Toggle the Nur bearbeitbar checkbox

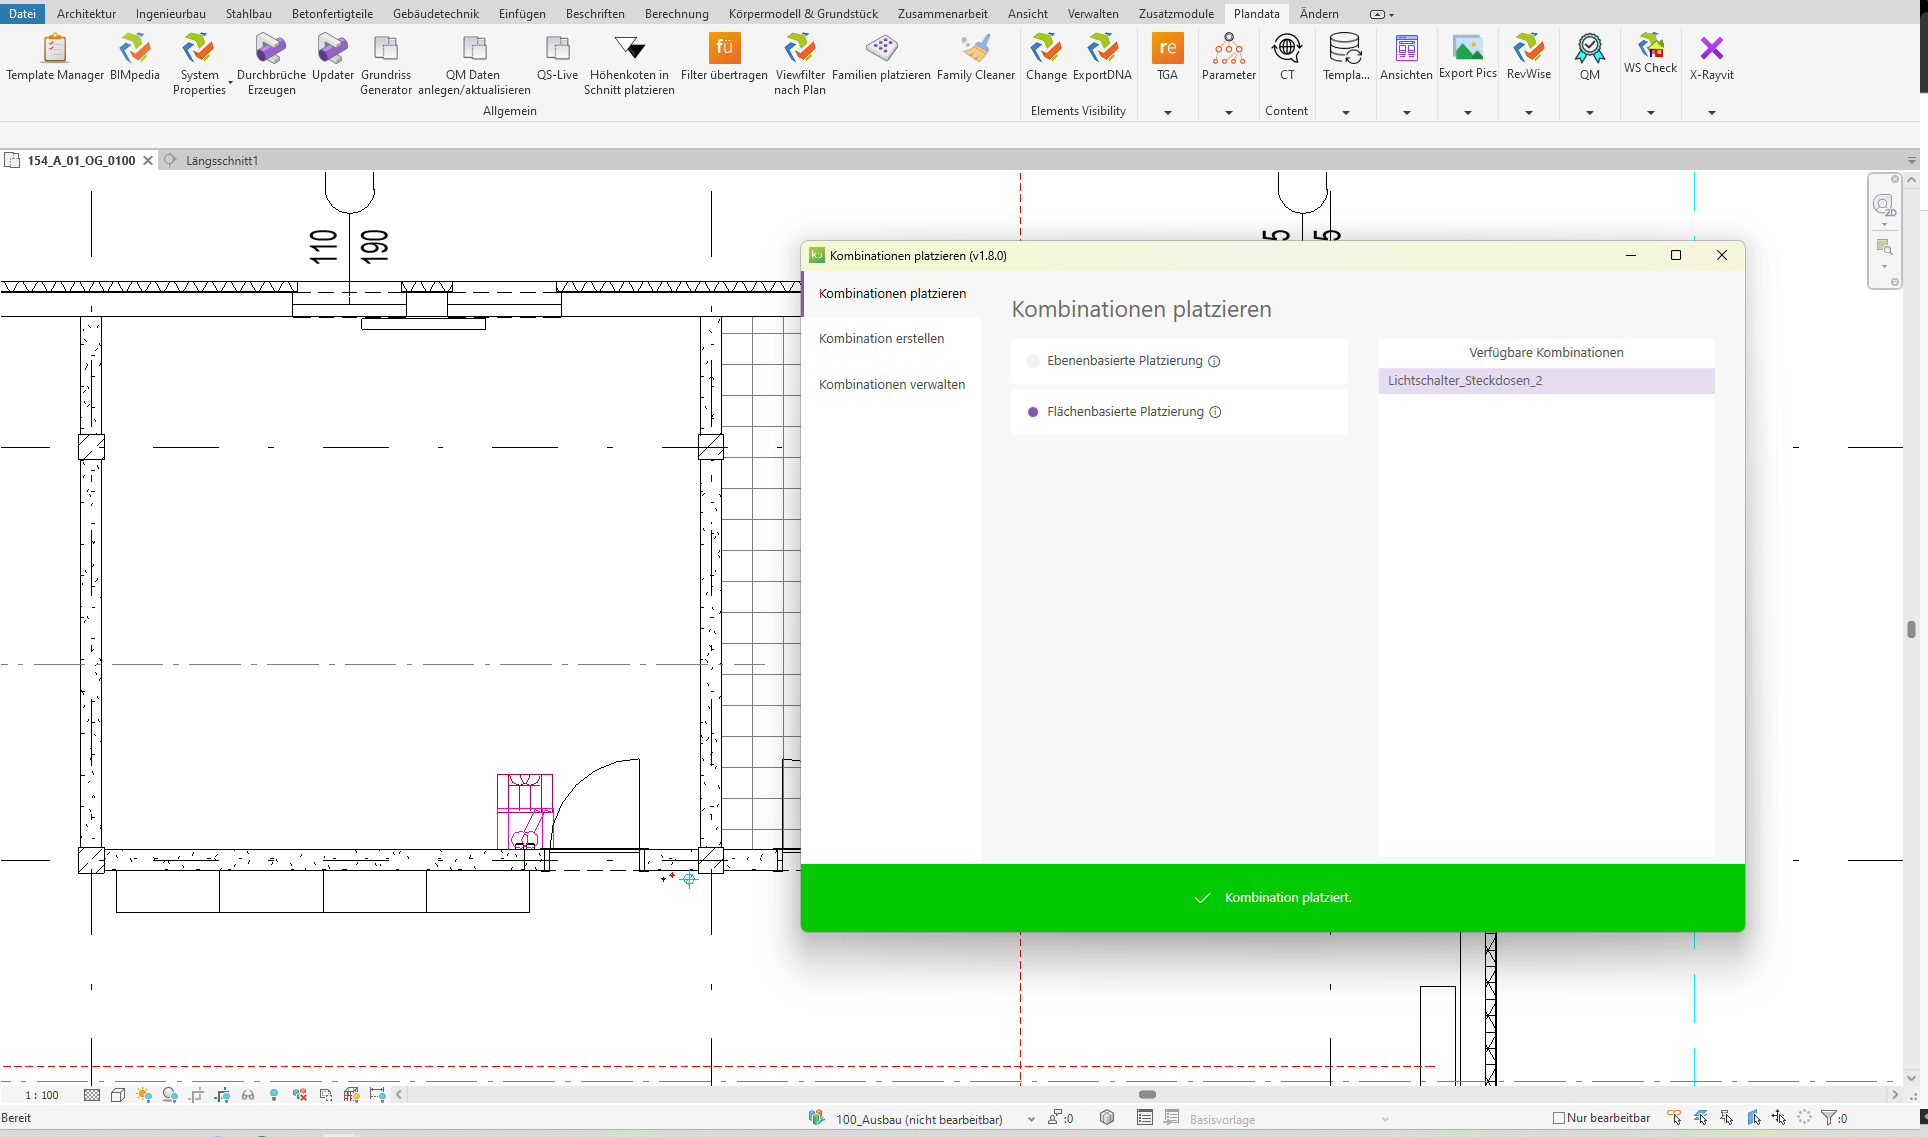click(1558, 1118)
